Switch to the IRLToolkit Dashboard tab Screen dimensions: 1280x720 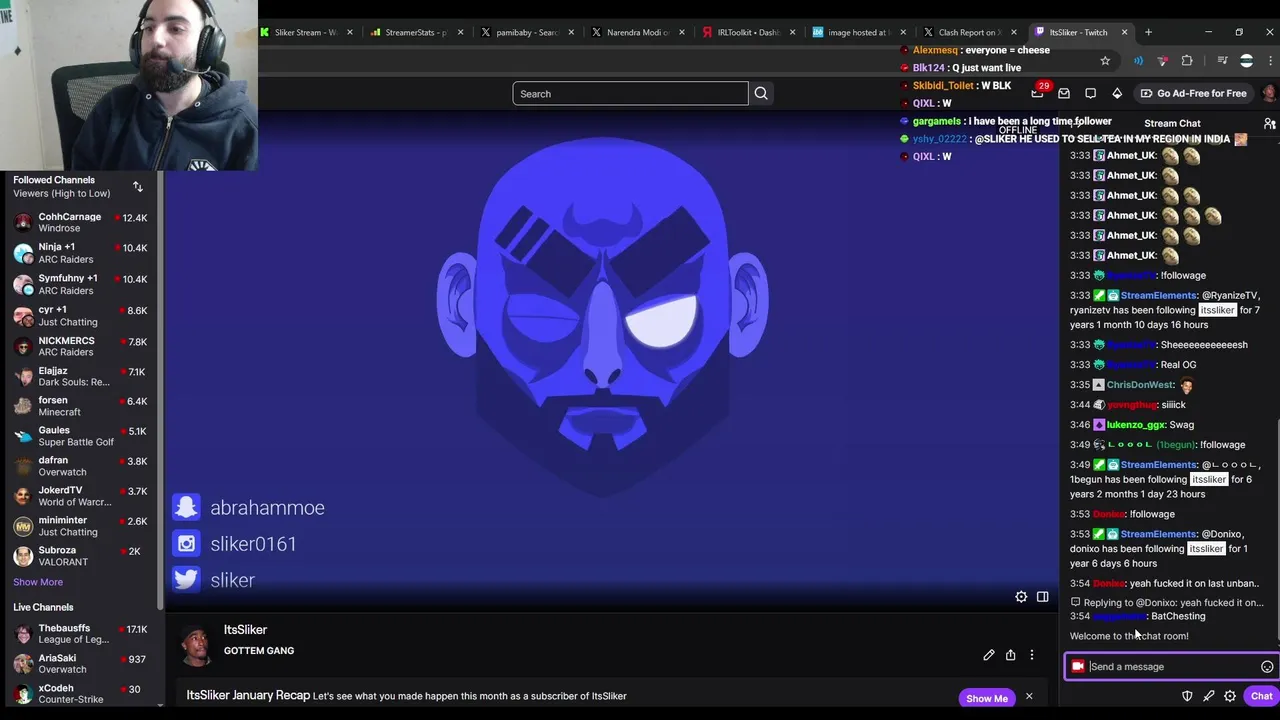pos(747,32)
